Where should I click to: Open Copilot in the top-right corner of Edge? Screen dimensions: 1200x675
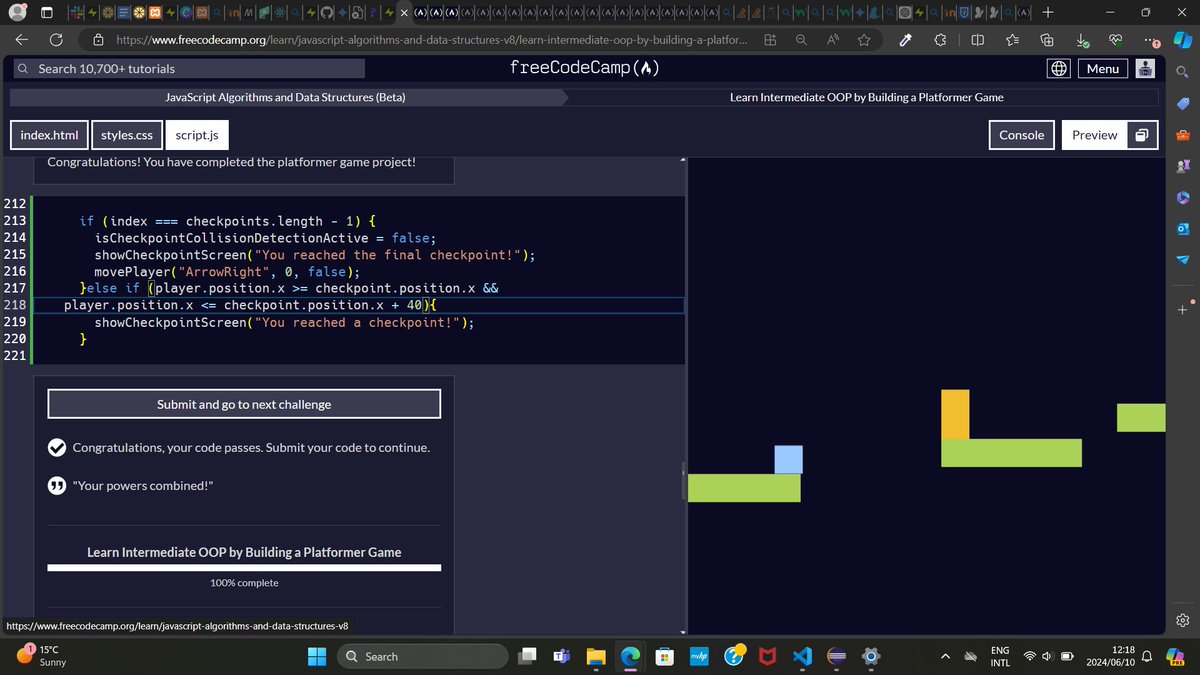tap(1181, 40)
